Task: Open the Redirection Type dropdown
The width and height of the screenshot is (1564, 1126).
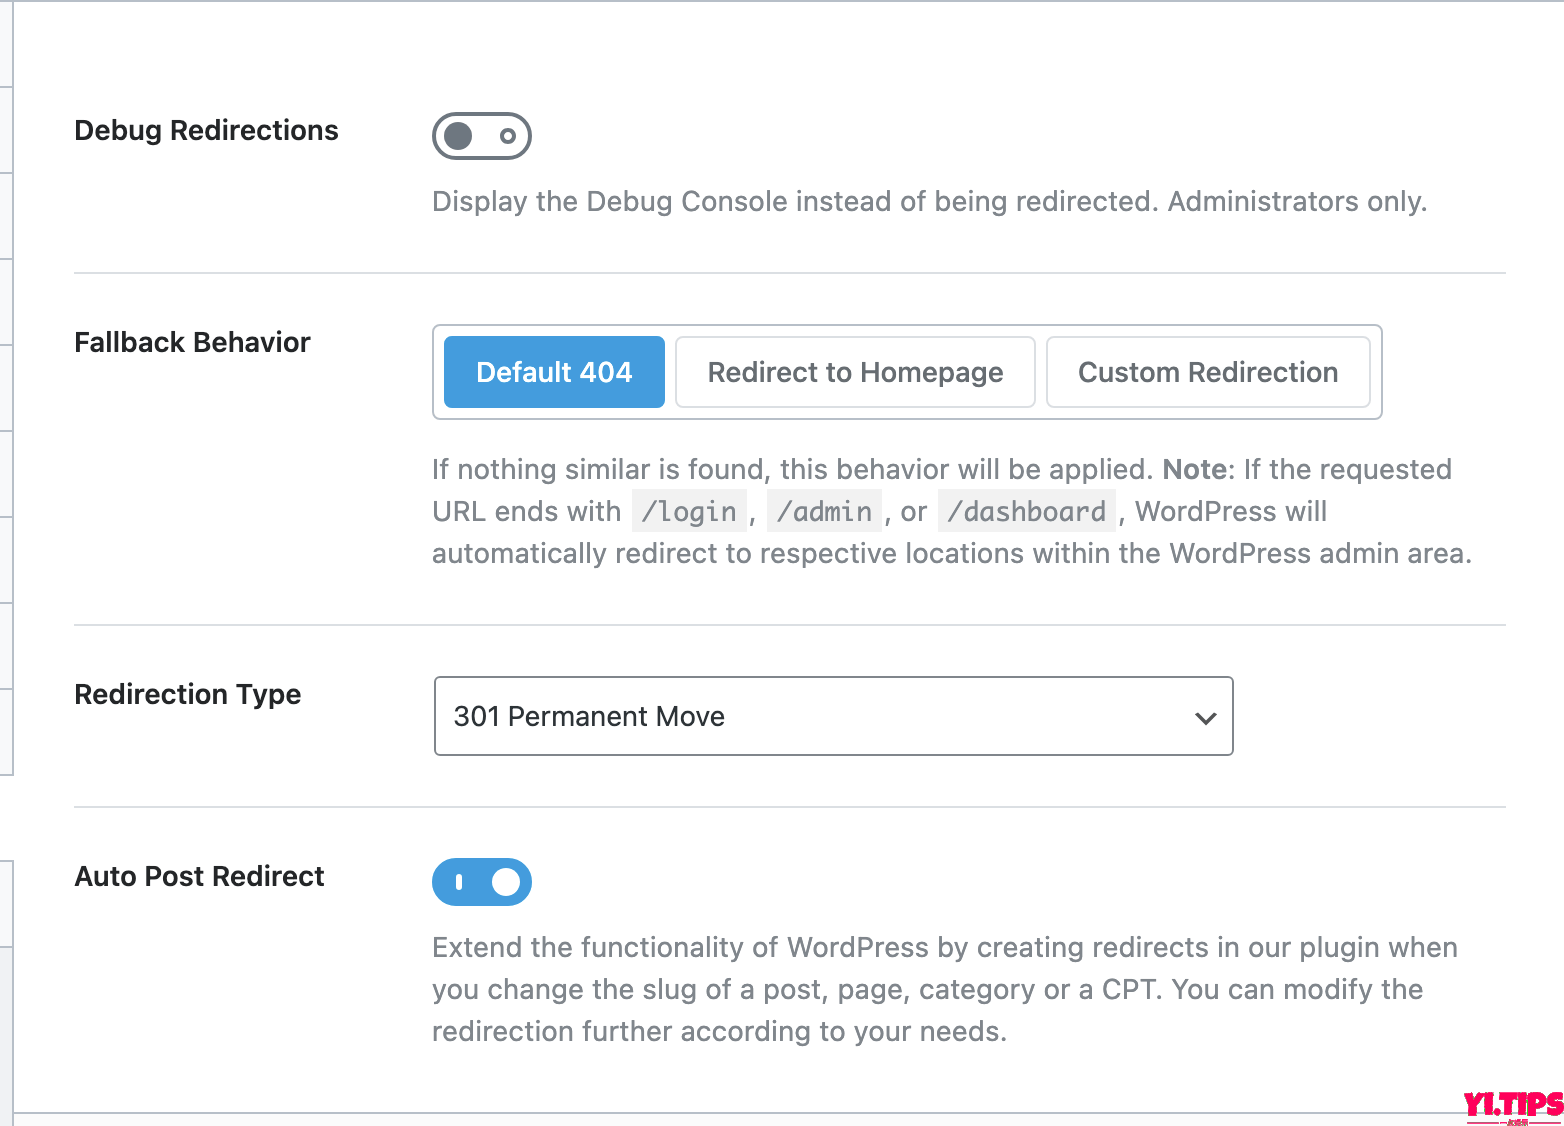Action: [x=833, y=716]
